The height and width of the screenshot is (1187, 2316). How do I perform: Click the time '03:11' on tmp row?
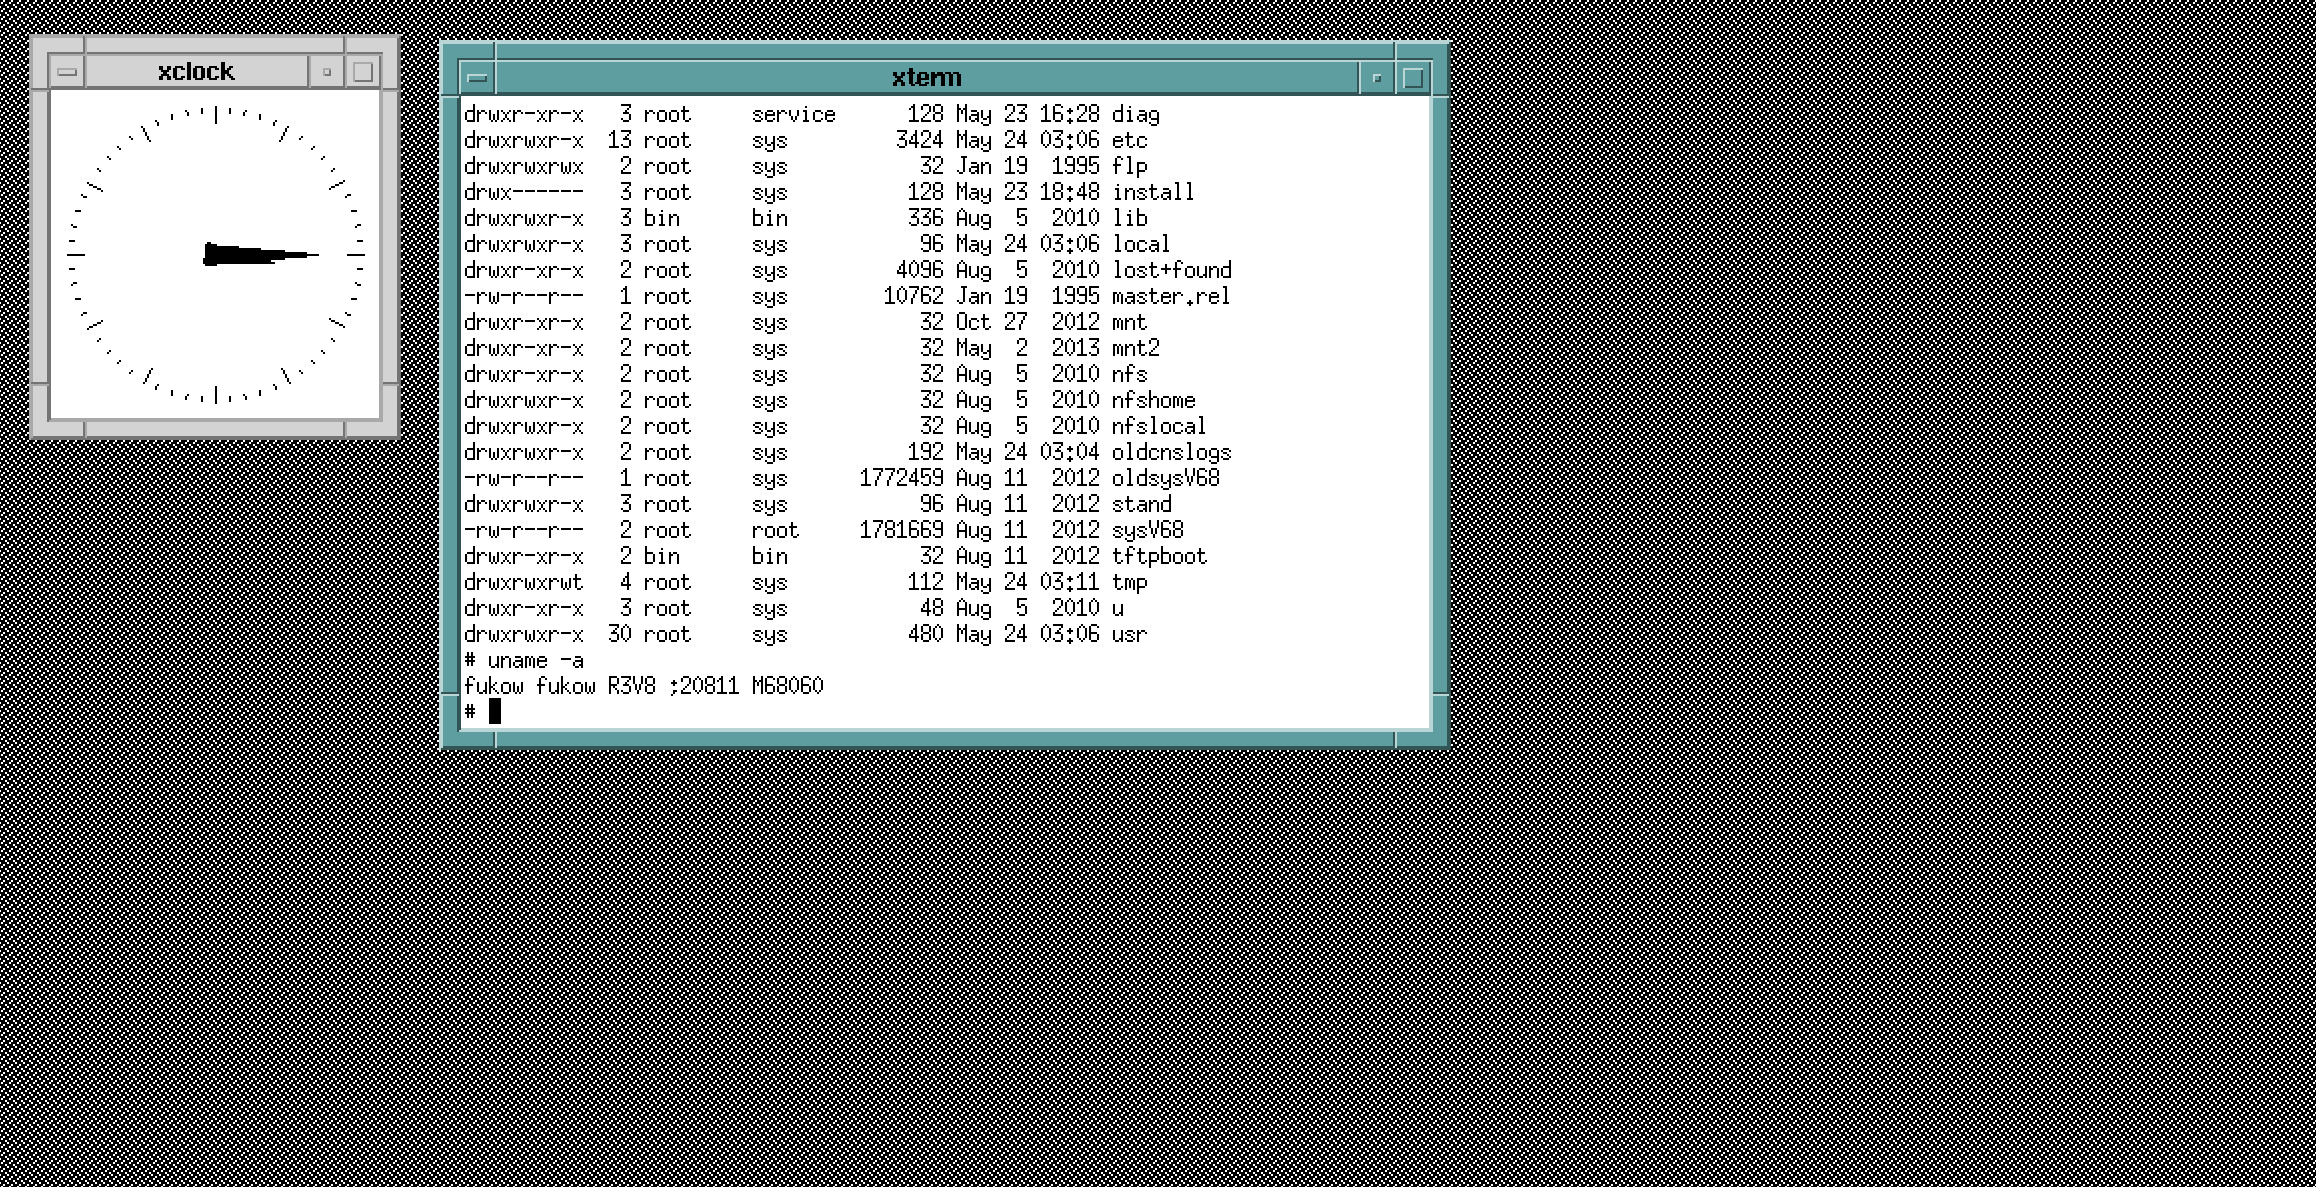(1070, 582)
